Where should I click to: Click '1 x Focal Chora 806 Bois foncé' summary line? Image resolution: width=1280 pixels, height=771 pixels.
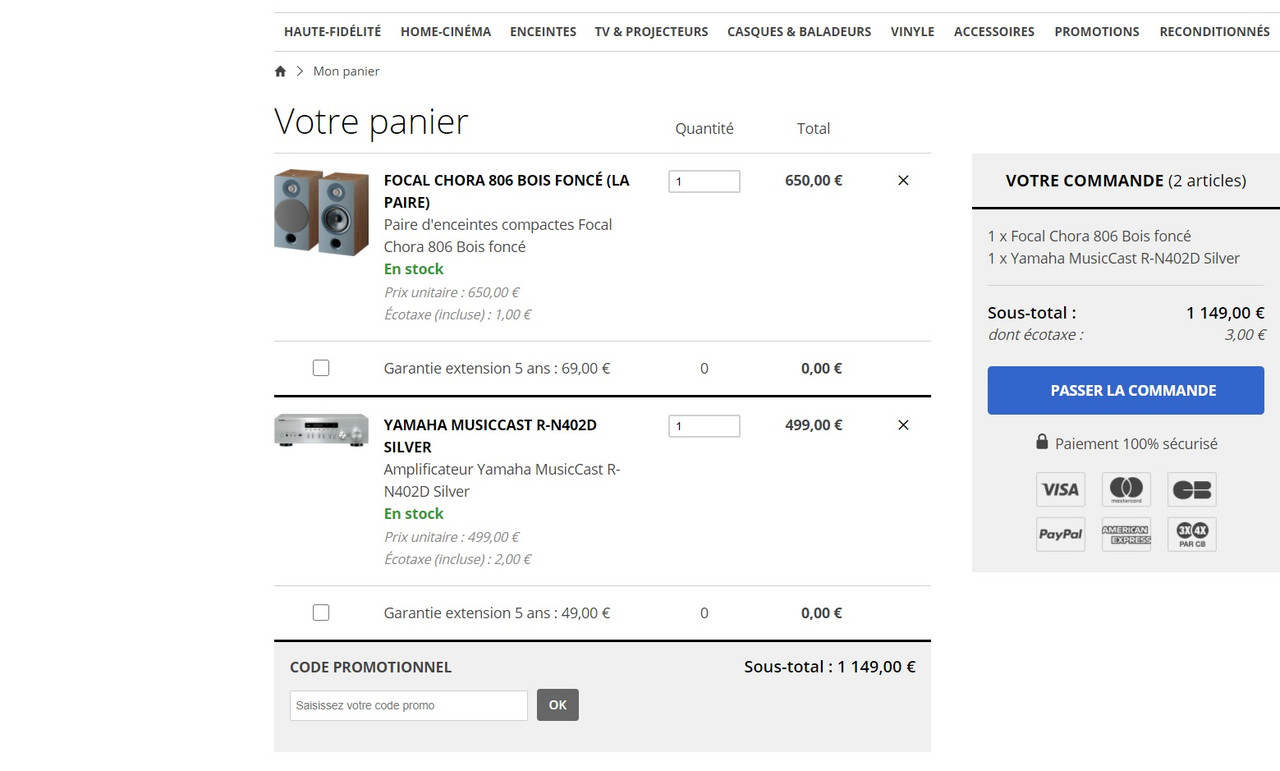[x=1089, y=236]
